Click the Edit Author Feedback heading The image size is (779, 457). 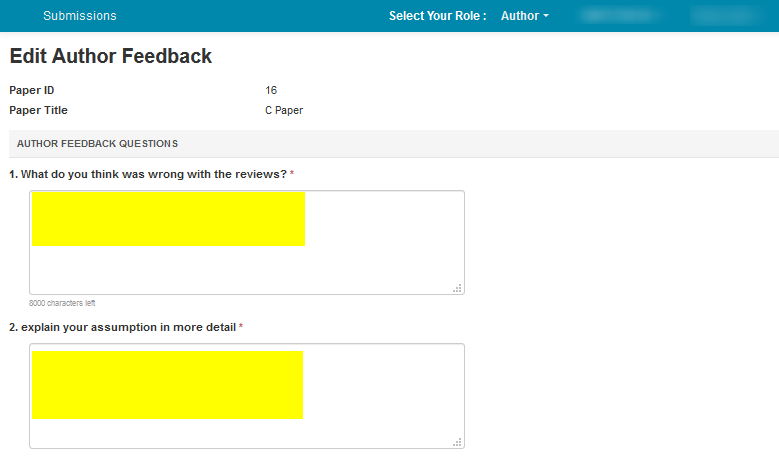[x=111, y=56]
